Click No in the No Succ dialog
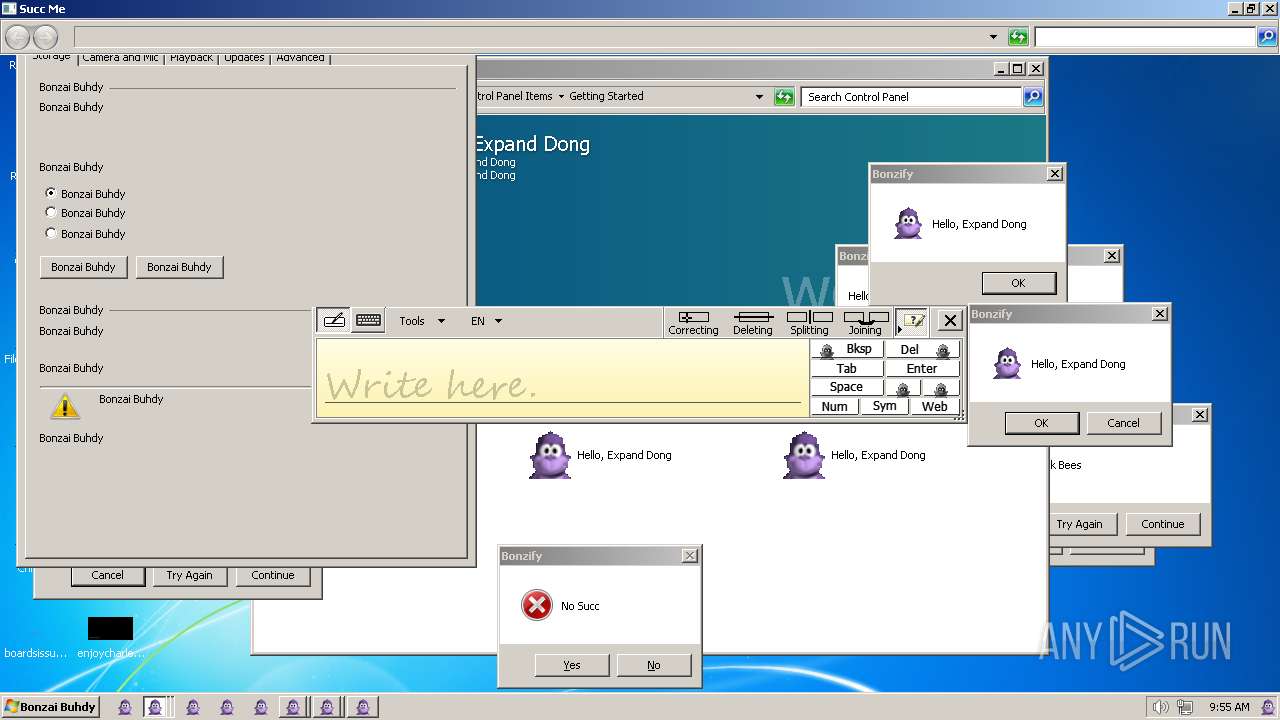Viewport: 1280px width, 720px height. pyautogui.click(x=654, y=665)
